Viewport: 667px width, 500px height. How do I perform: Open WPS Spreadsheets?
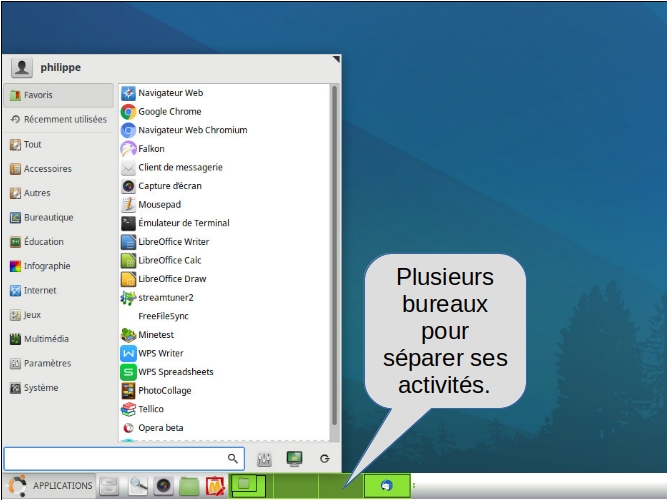[x=175, y=372]
